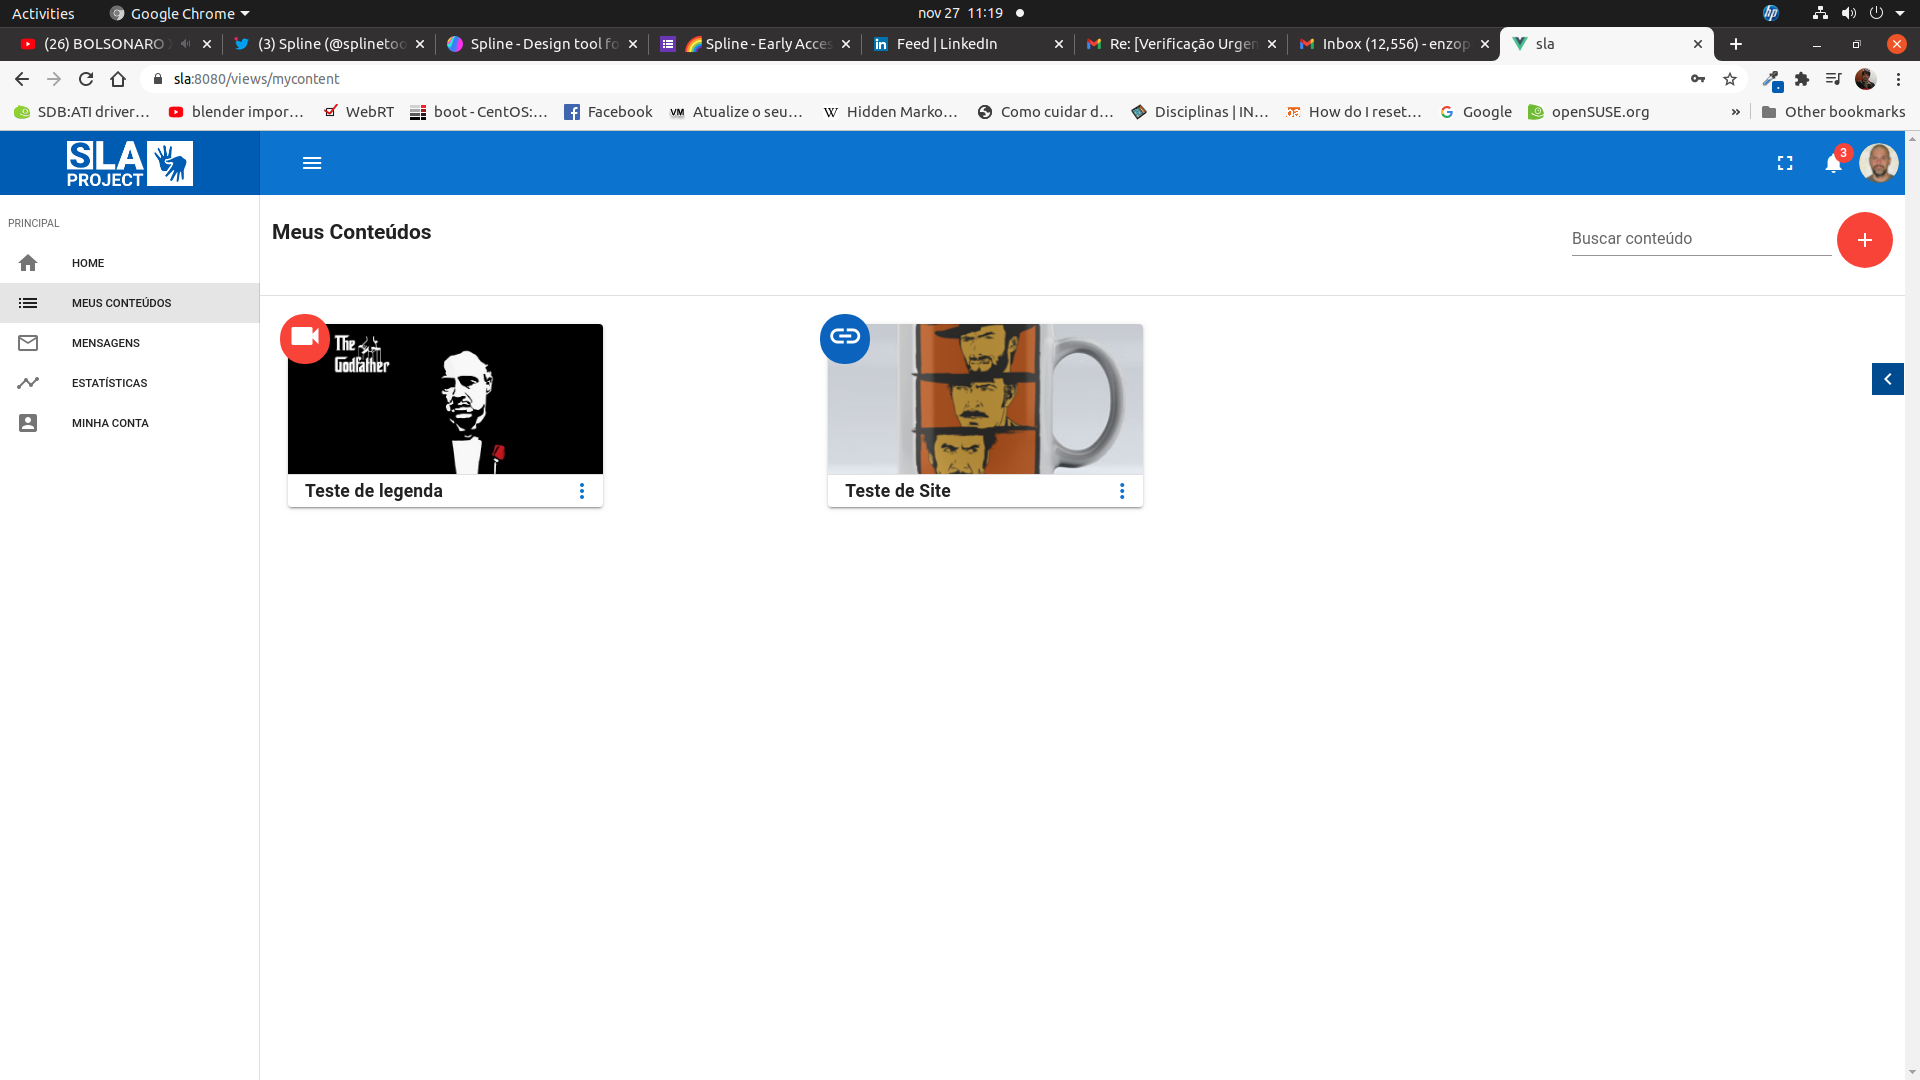The width and height of the screenshot is (1920, 1080).
Task: Expand the right side panel chevron
Action: [1887, 379]
